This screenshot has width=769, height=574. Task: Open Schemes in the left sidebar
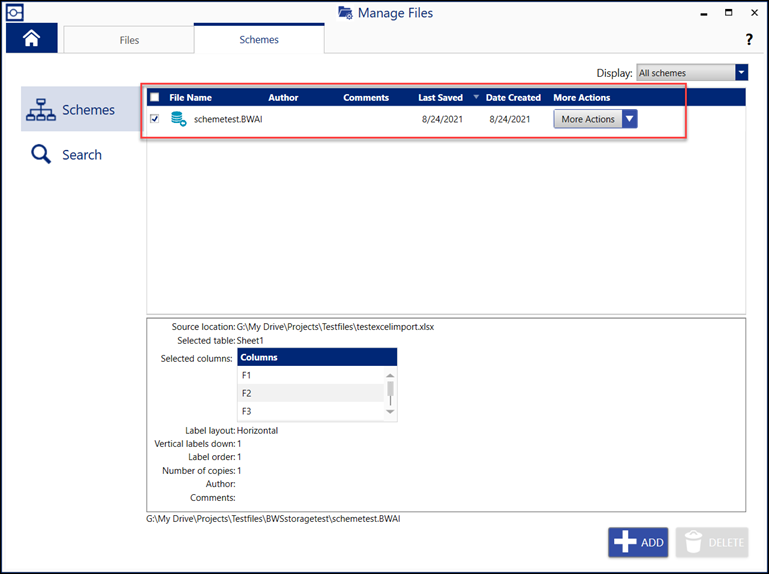point(81,109)
